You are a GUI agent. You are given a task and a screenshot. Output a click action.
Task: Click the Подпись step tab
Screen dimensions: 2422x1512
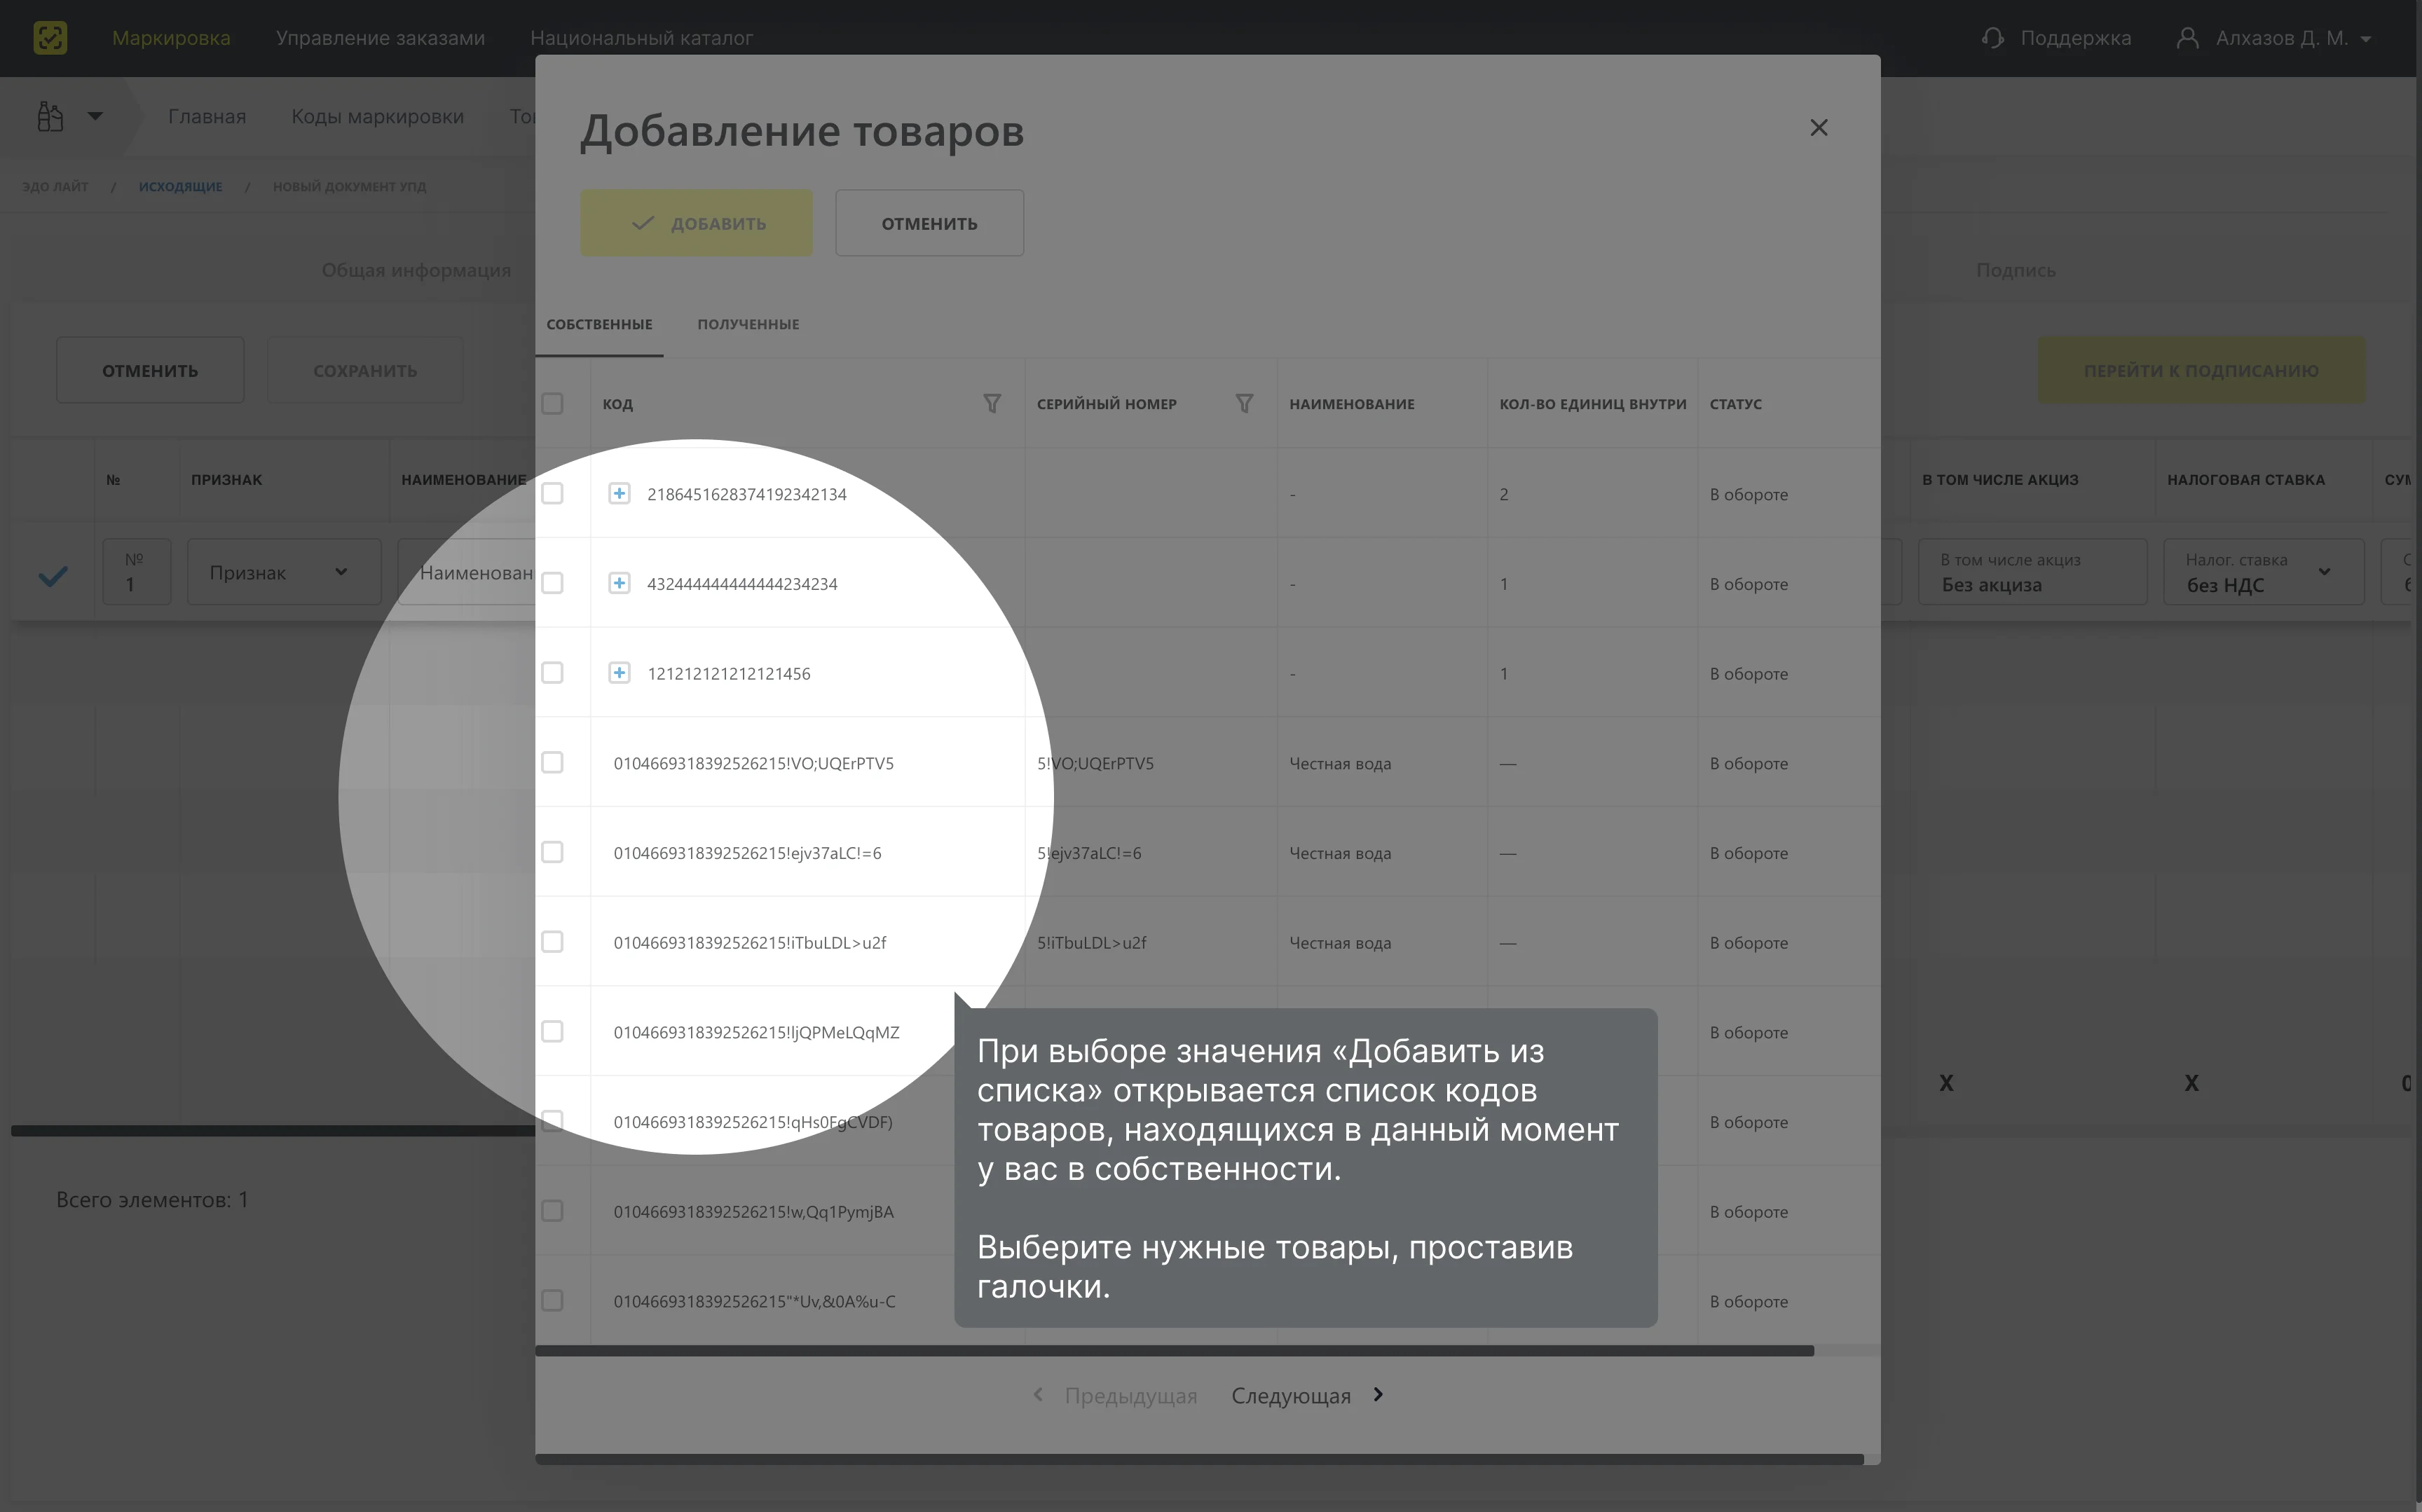[2015, 270]
